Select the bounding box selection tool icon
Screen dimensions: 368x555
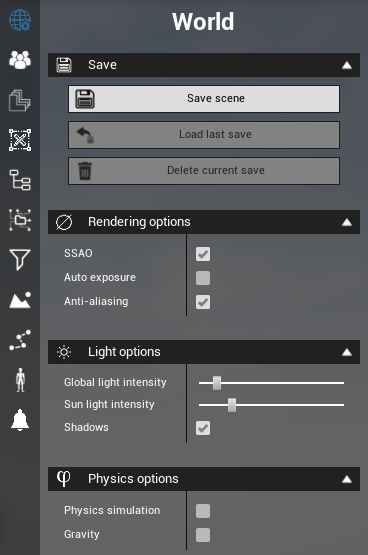pyautogui.click(x=20, y=140)
